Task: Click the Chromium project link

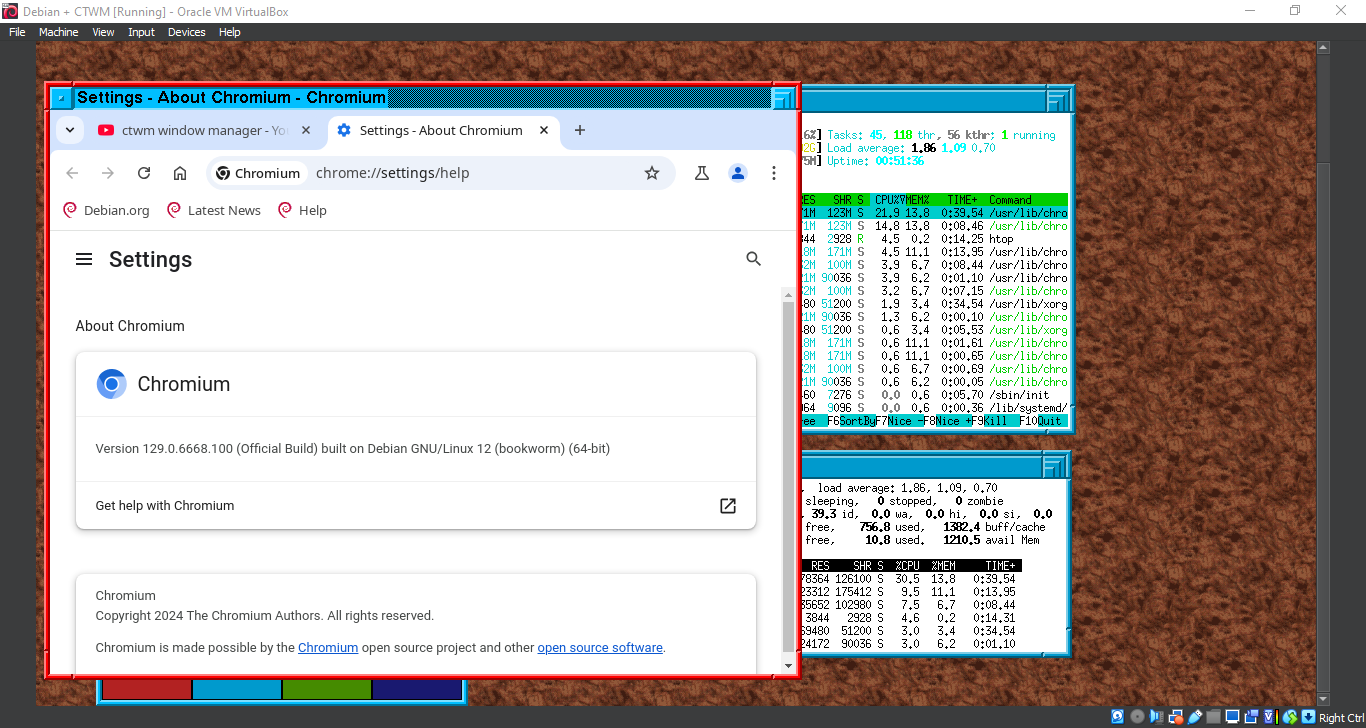Action: pyautogui.click(x=328, y=647)
